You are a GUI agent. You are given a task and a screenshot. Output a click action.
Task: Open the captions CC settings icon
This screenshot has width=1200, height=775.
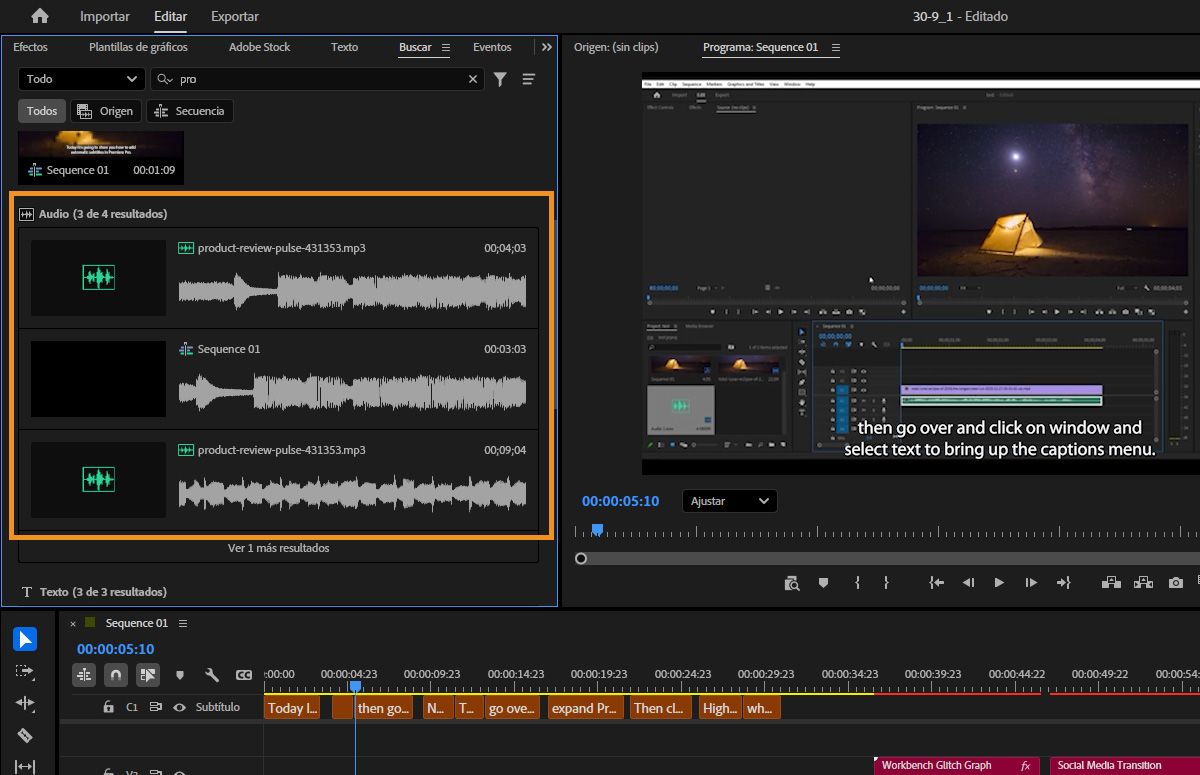click(243, 675)
